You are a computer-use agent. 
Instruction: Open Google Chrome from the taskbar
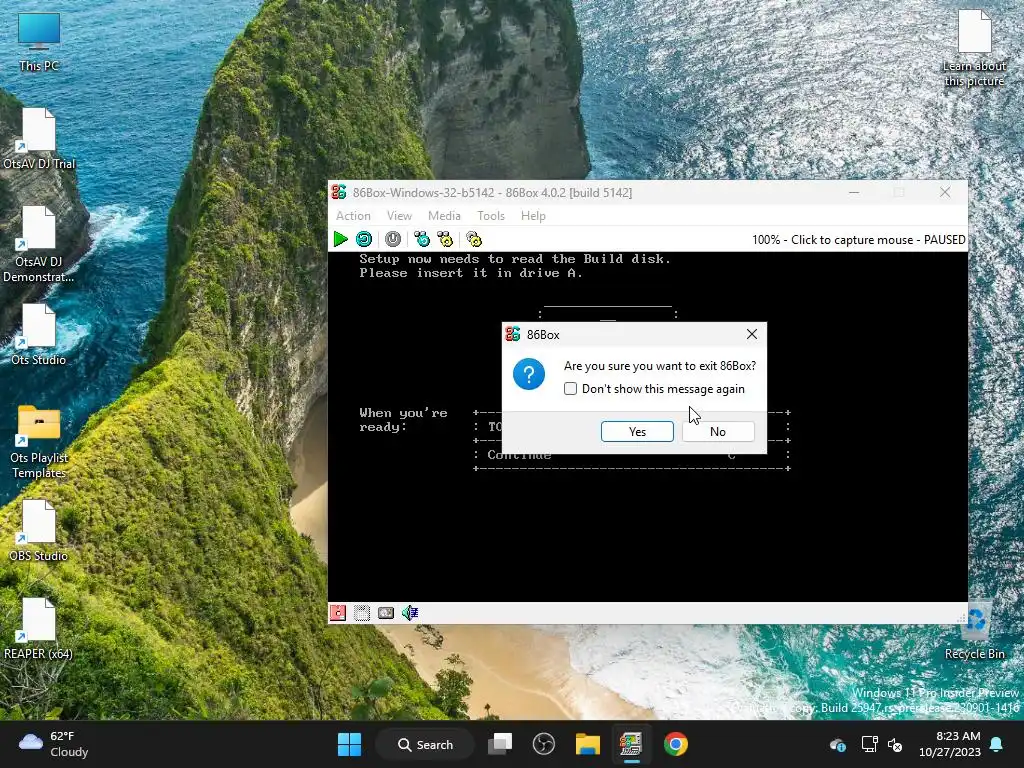tap(675, 744)
